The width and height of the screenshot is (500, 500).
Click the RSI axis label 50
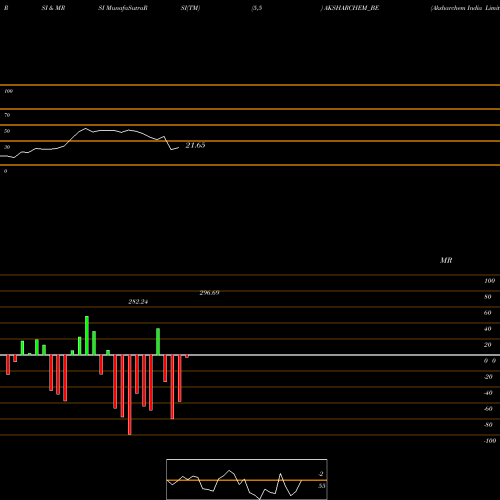coord(7,131)
